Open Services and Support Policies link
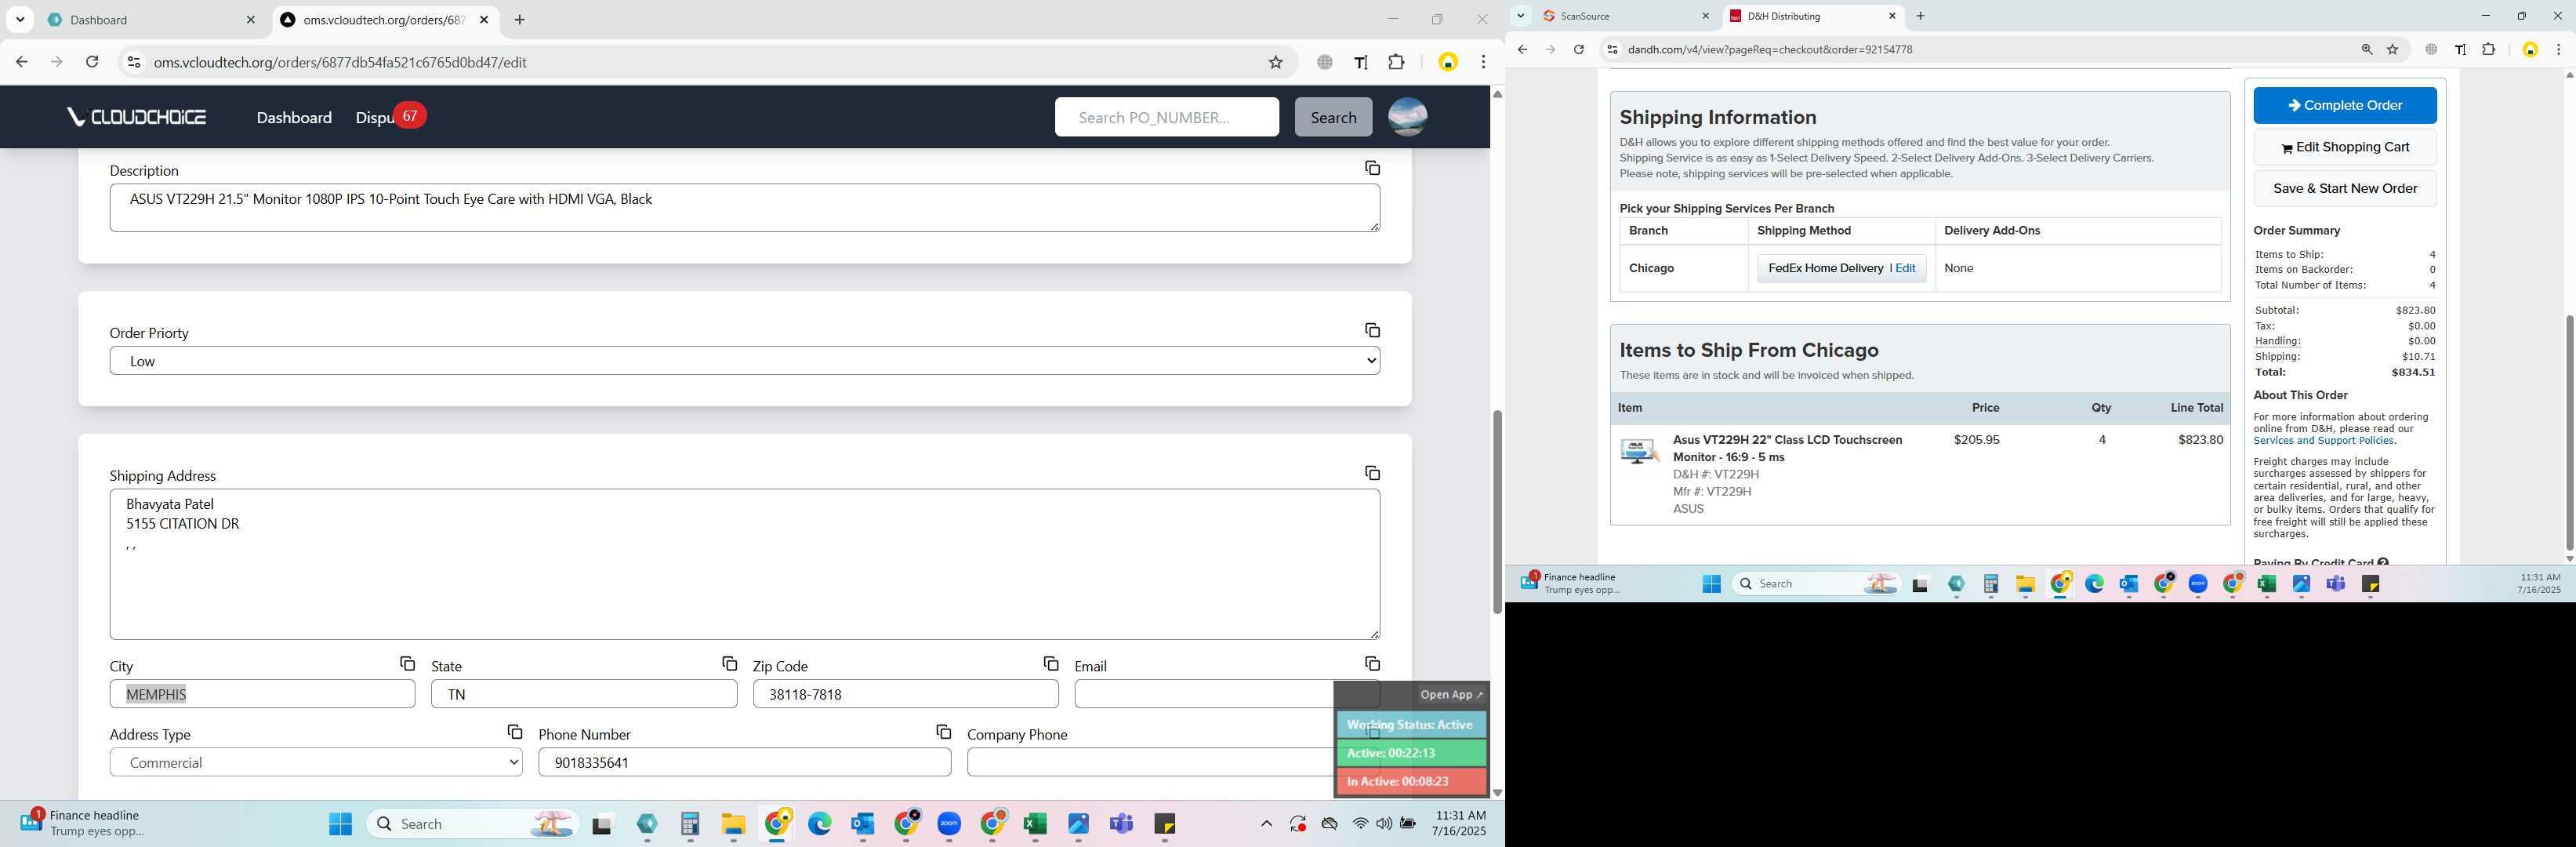 (x=2323, y=441)
